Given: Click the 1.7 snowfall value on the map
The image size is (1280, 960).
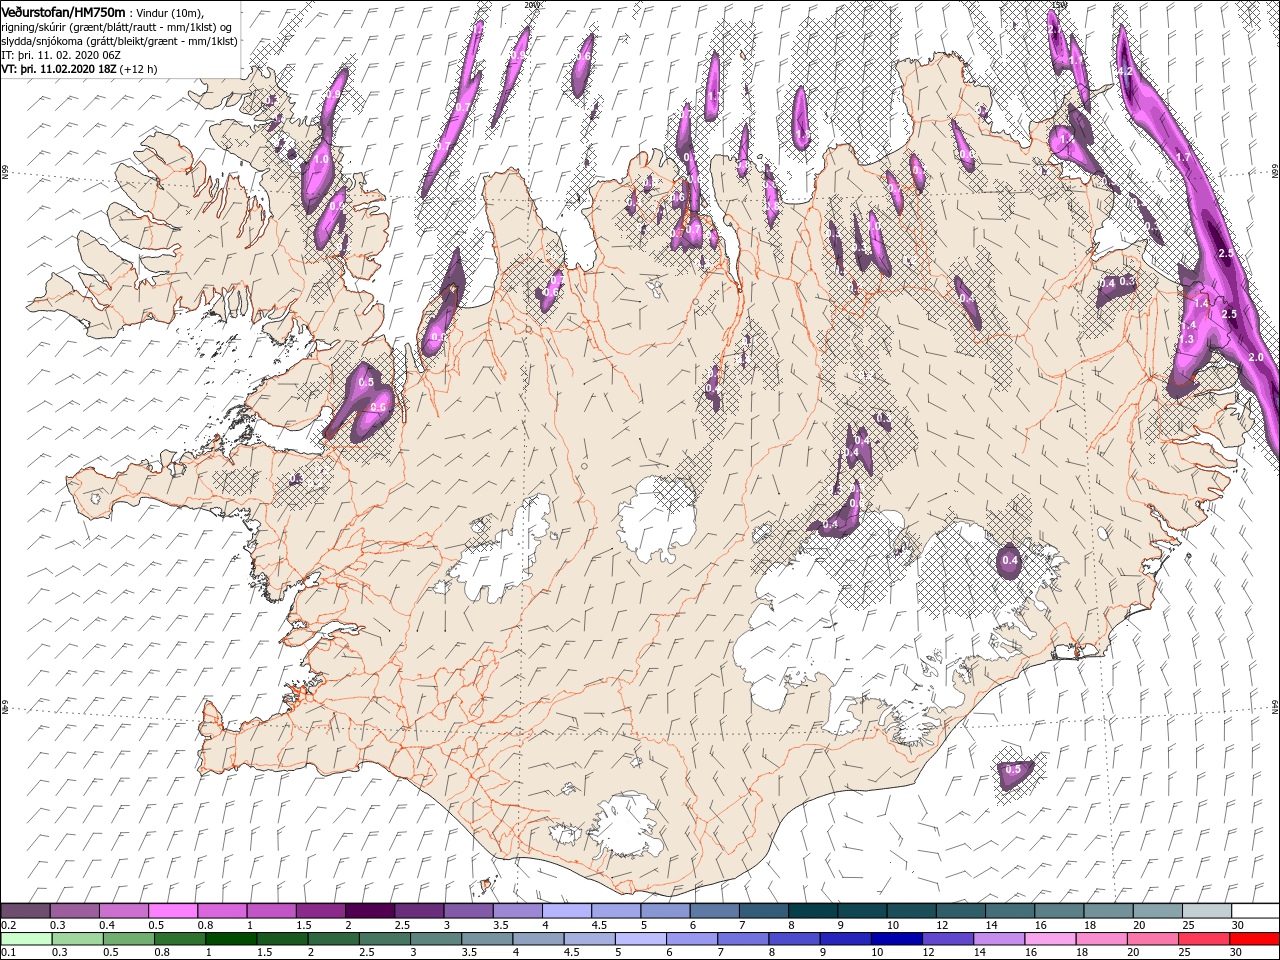Looking at the screenshot, I should (x=1183, y=158).
